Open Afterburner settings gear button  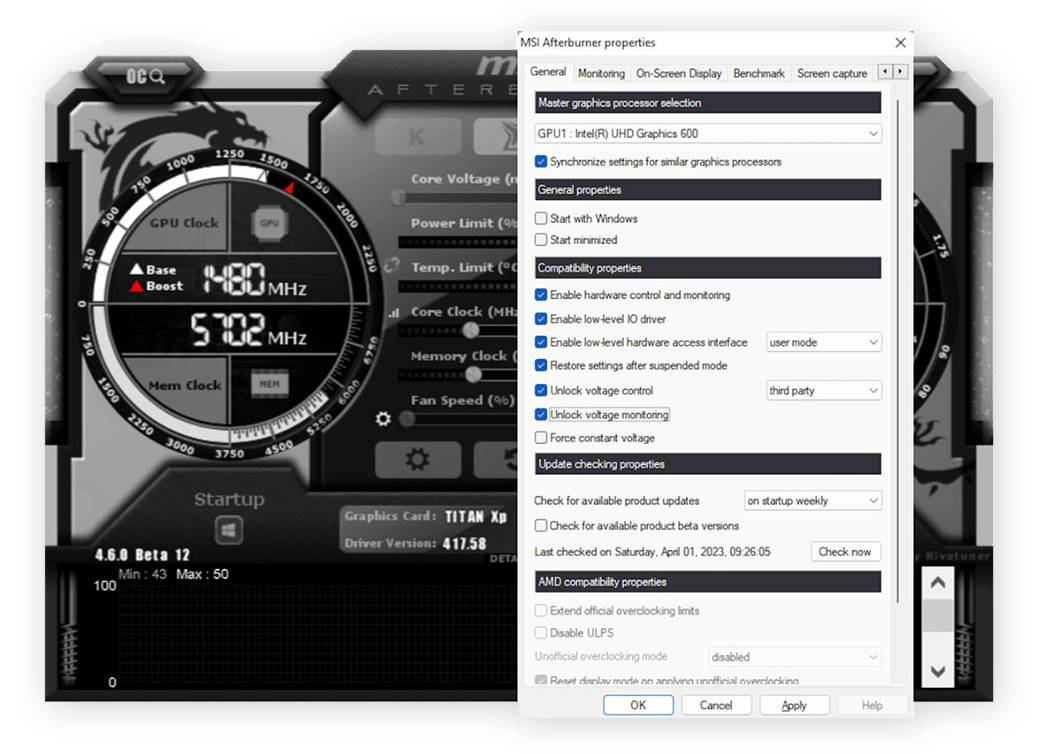coord(418,459)
